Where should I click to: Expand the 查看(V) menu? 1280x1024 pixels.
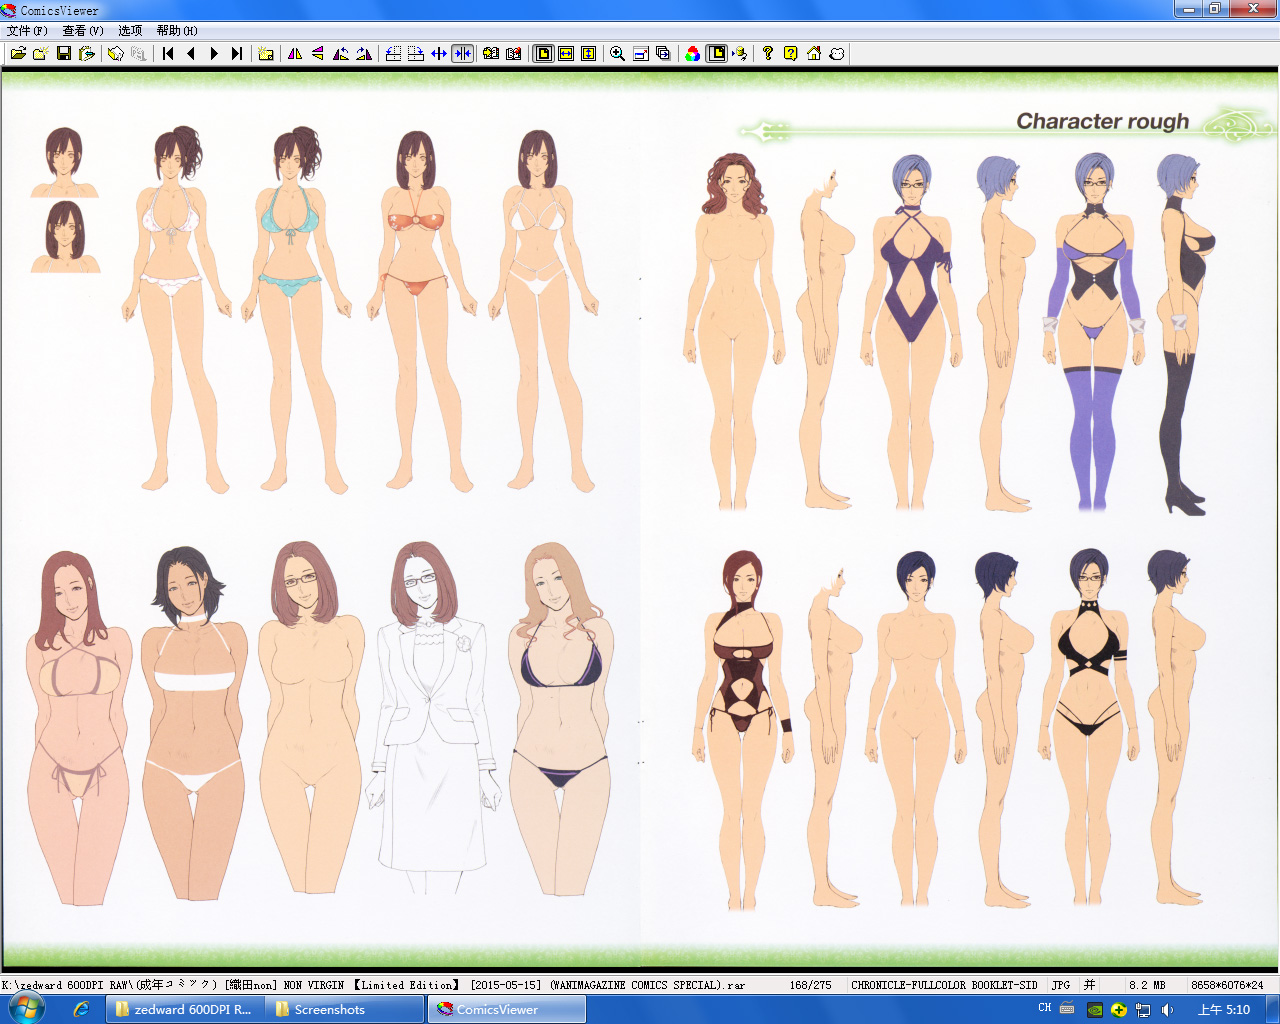(x=83, y=31)
